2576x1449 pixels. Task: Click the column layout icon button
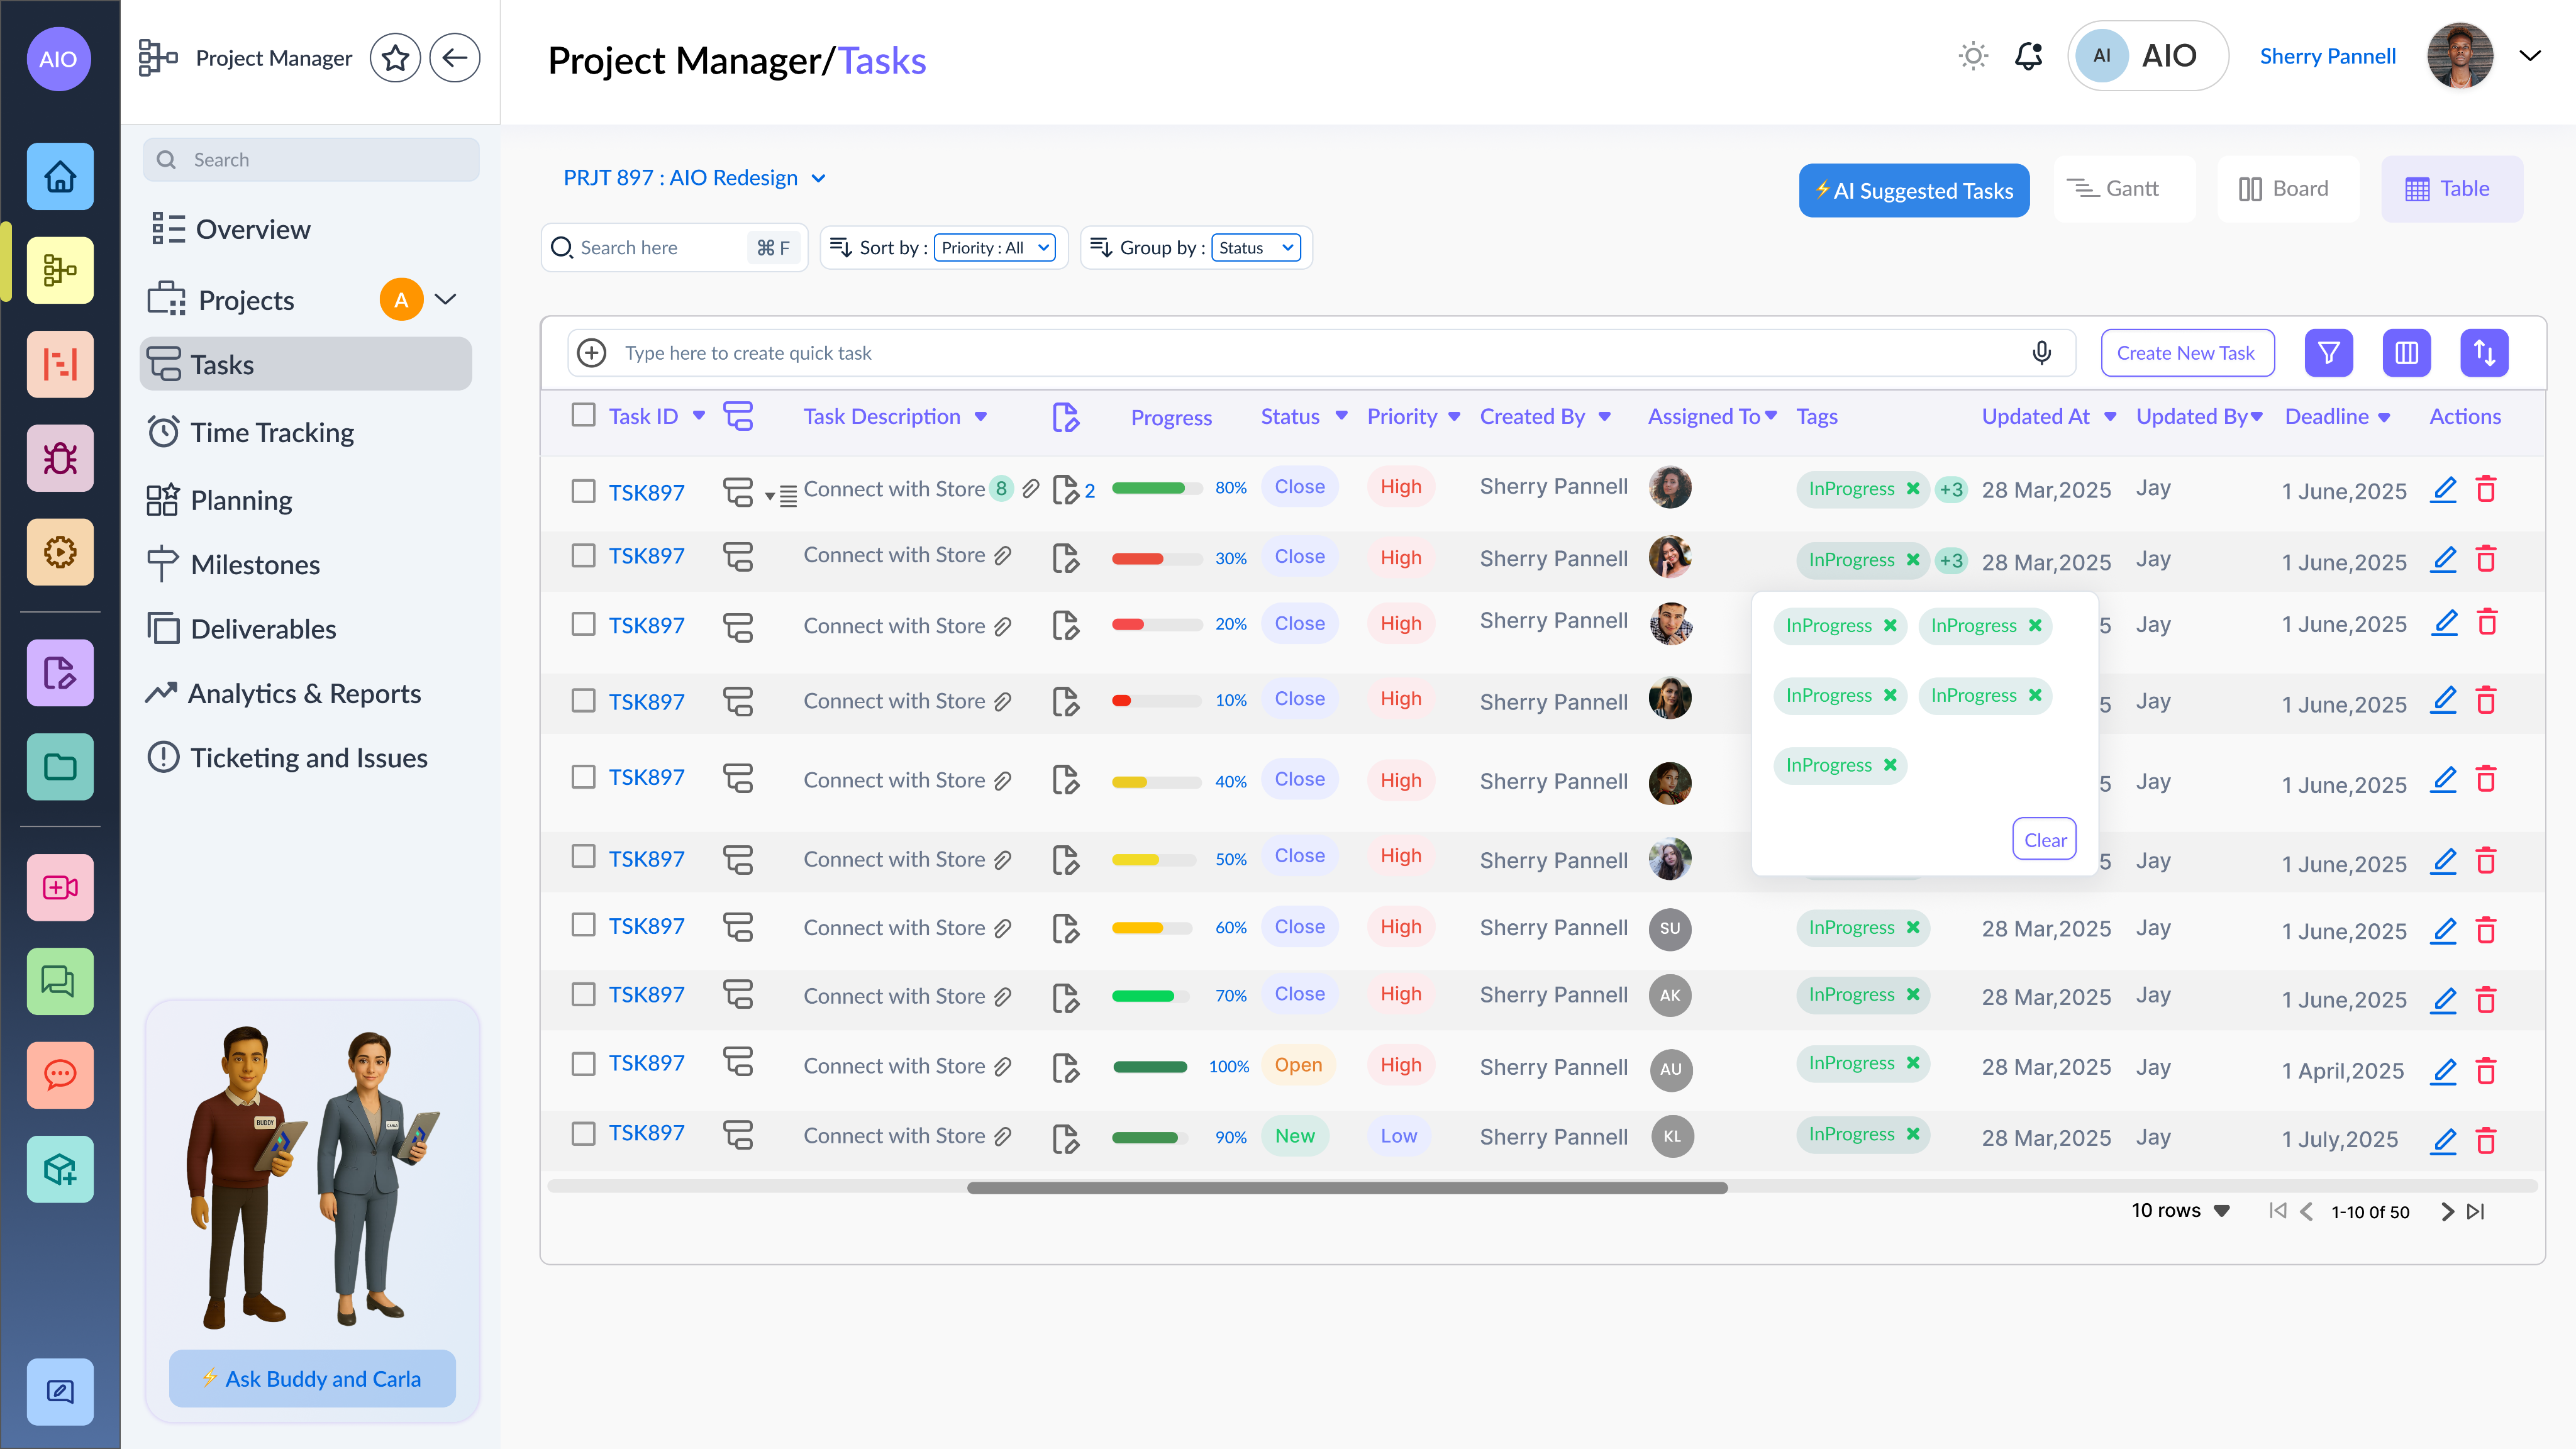(x=2406, y=353)
